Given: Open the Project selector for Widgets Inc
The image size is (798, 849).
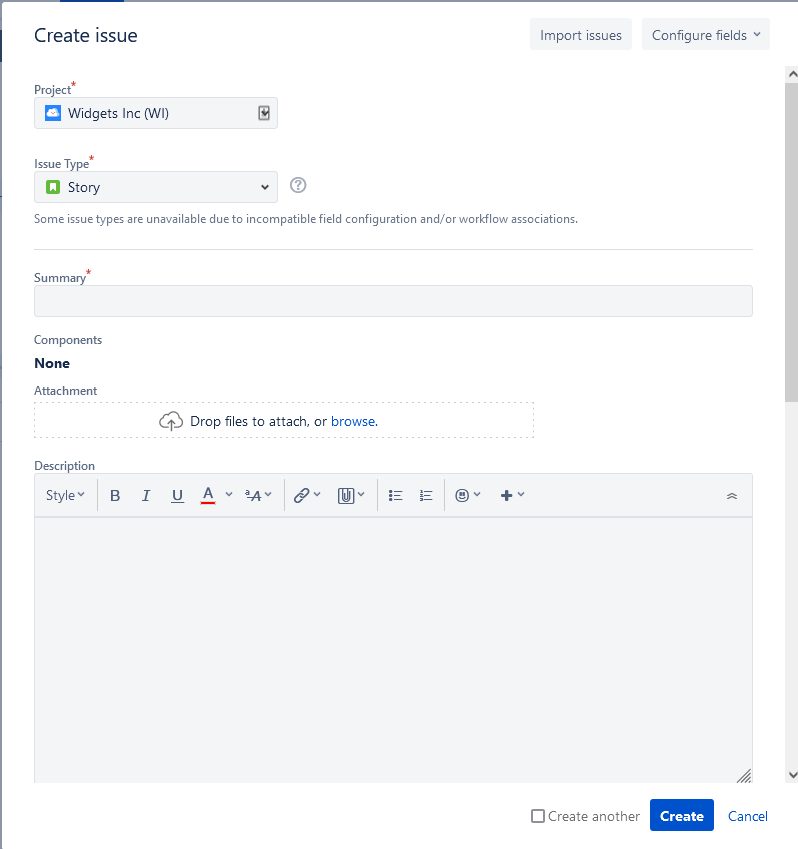Looking at the screenshot, I should (x=156, y=113).
